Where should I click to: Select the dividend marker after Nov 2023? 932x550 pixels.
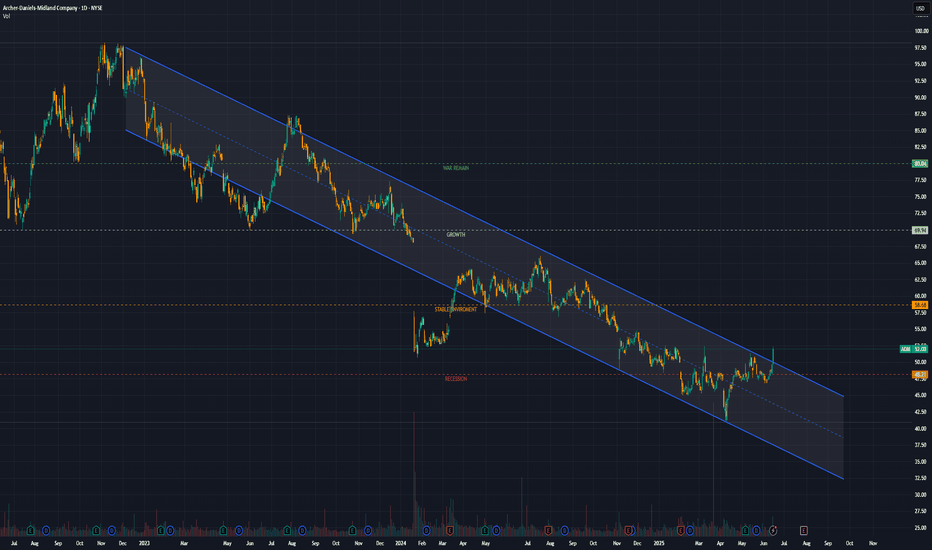coord(368,530)
